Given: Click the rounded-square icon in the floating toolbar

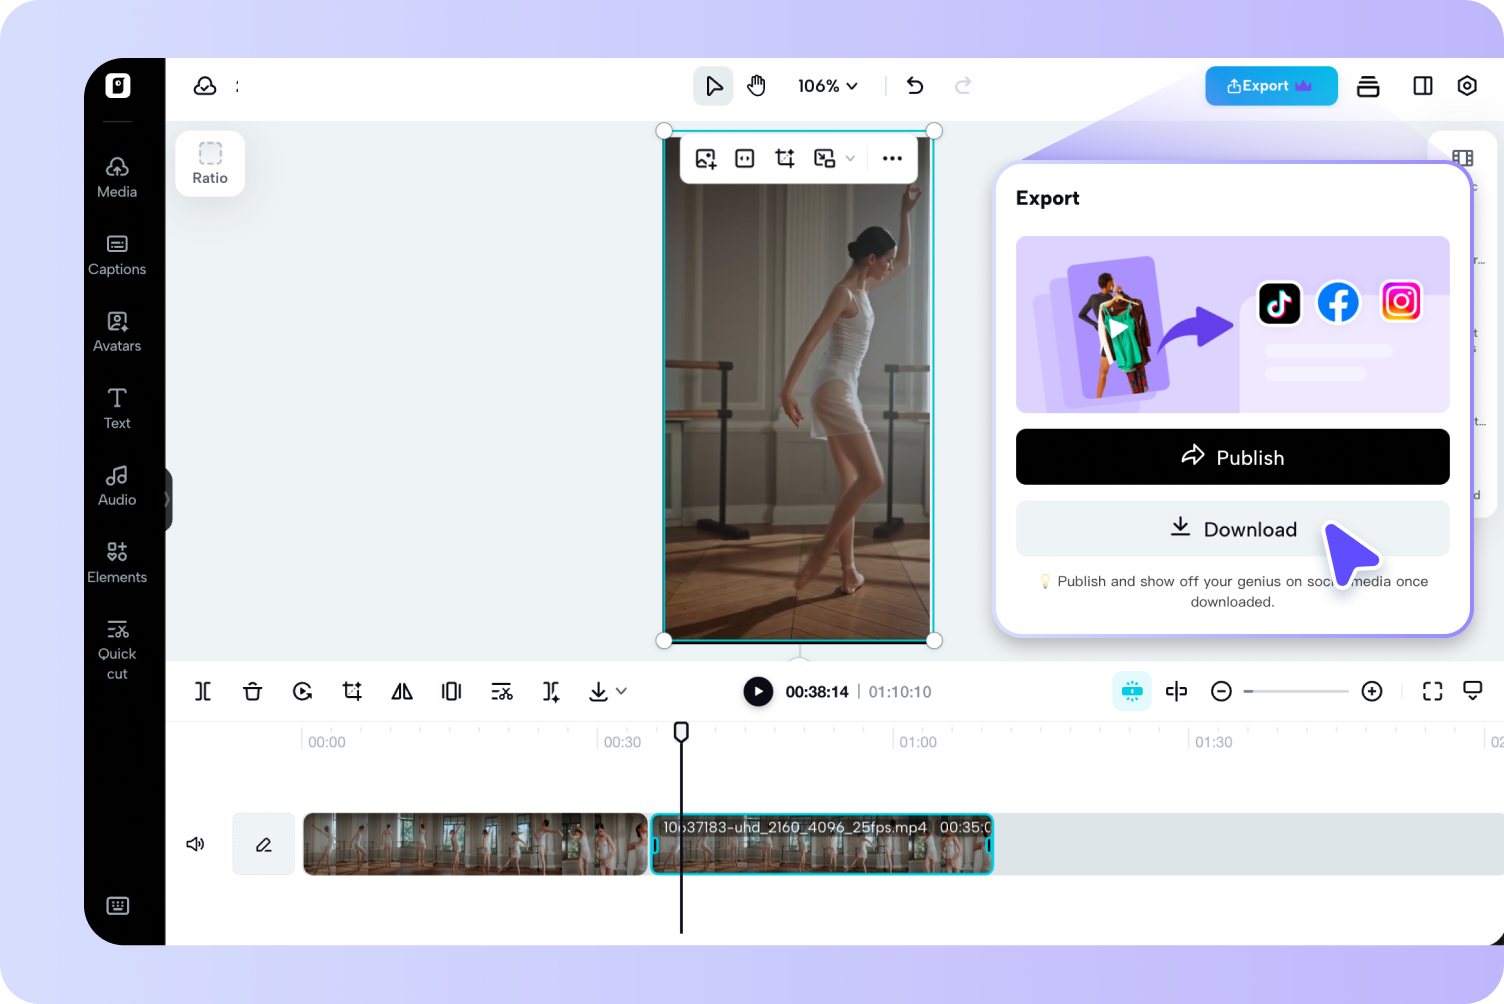Looking at the screenshot, I should (x=745, y=159).
